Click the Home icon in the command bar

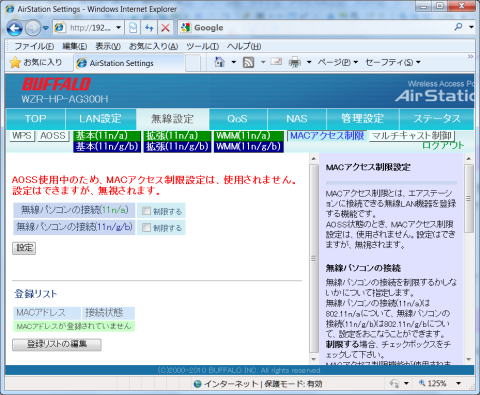point(219,62)
